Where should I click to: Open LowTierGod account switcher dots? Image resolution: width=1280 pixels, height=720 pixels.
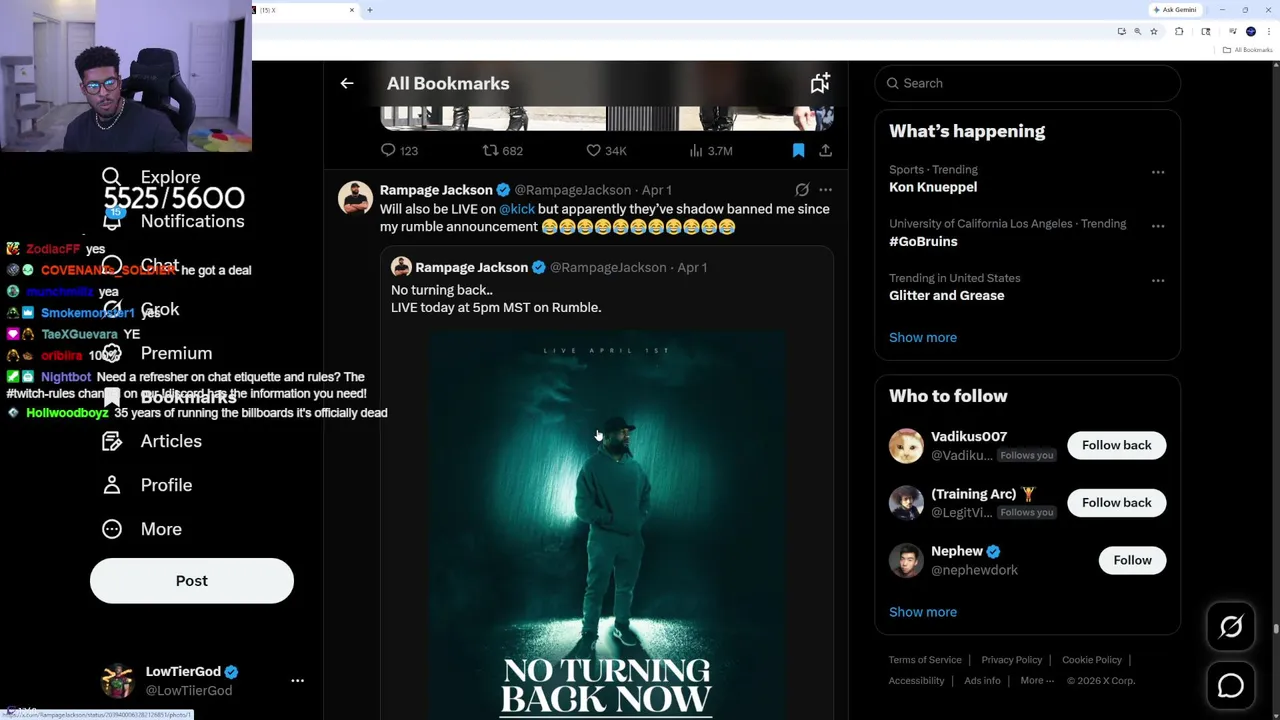point(297,680)
